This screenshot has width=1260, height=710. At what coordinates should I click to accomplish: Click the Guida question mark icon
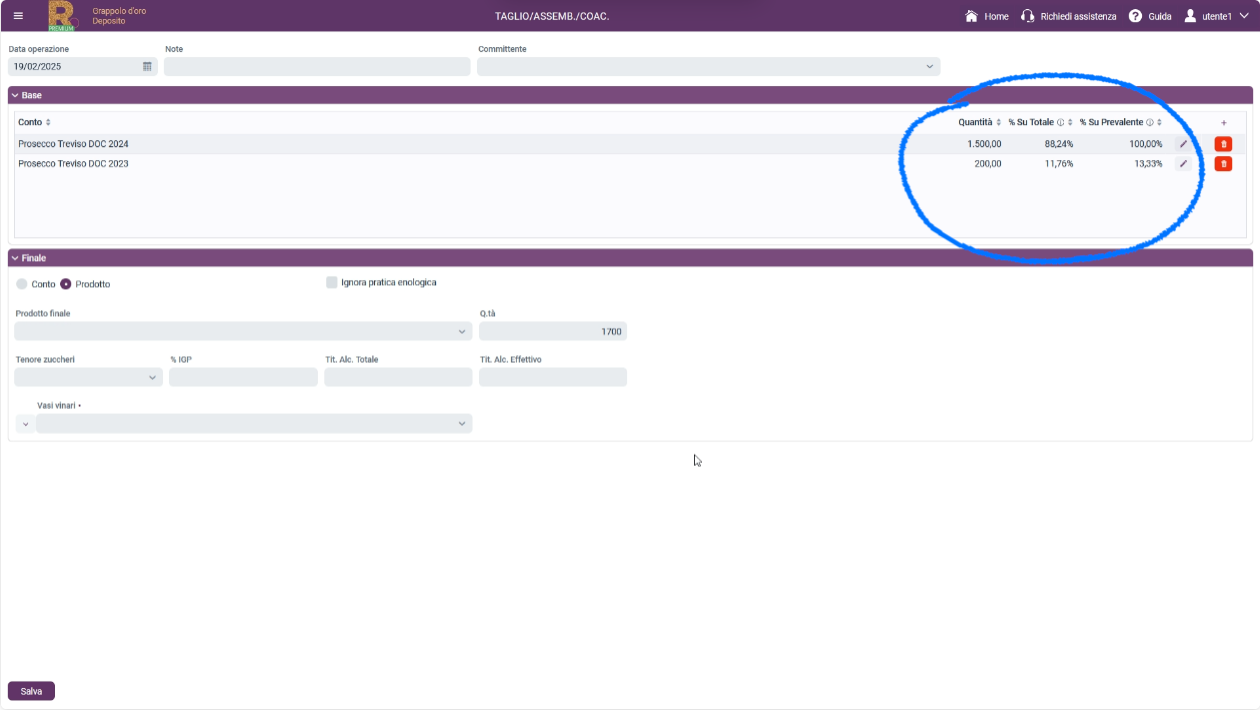(1136, 16)
